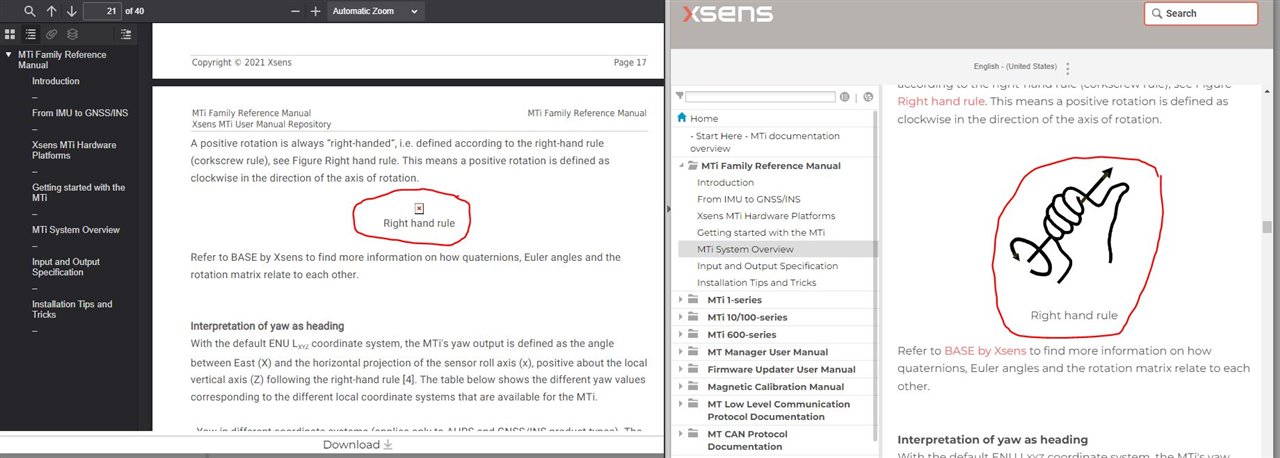The height and width of the screenshot is (458, 1280).
Task: Select Getting started with the MTi in navigation
Action: (761, 232)
